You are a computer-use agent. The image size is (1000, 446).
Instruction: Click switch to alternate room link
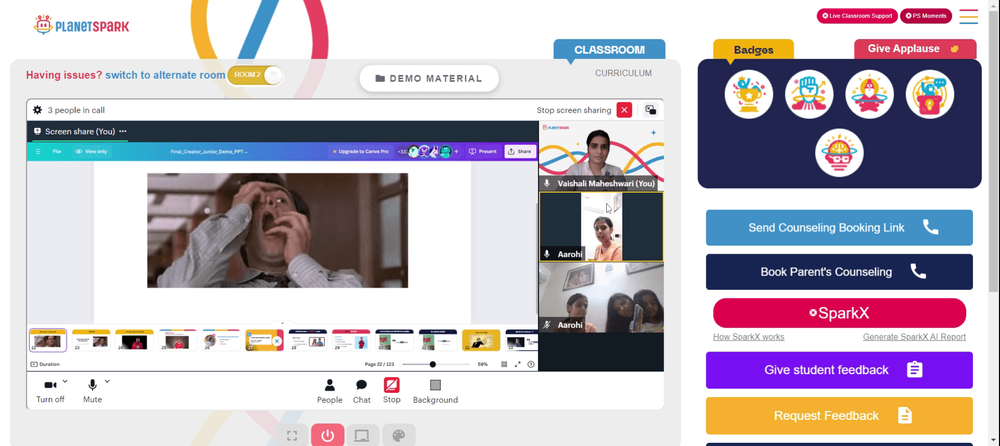[165, 75]
